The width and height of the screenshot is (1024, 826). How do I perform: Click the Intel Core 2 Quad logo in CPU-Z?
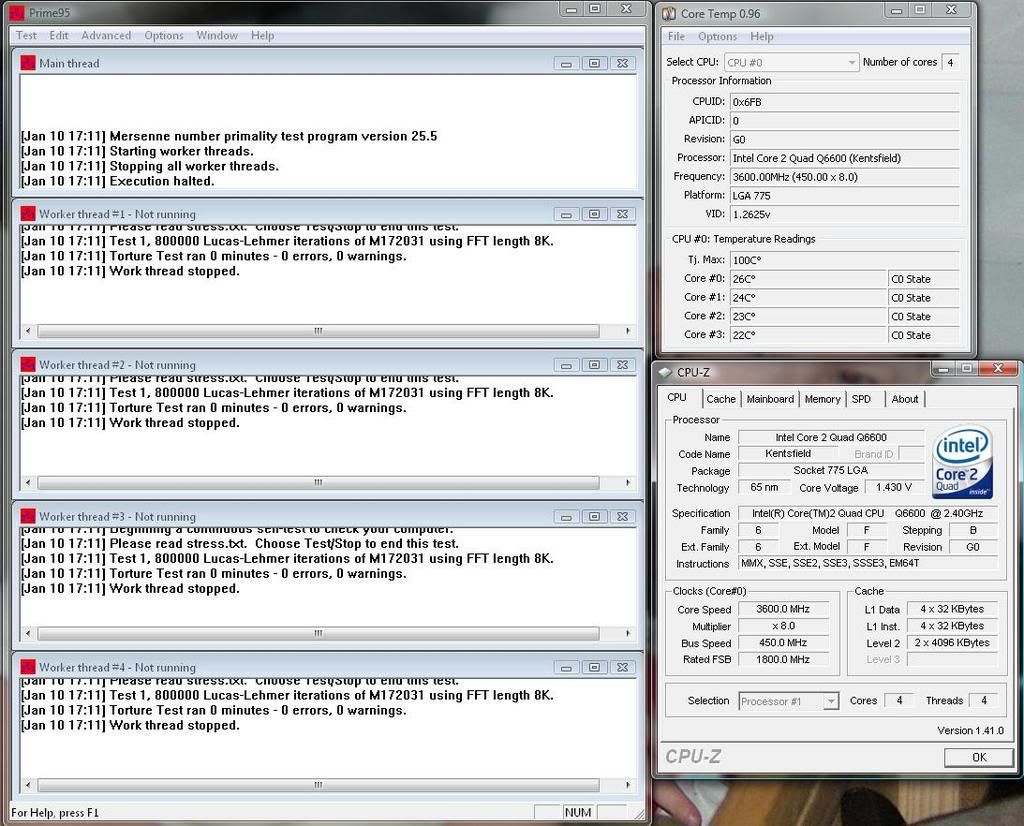tap(963, 462)
